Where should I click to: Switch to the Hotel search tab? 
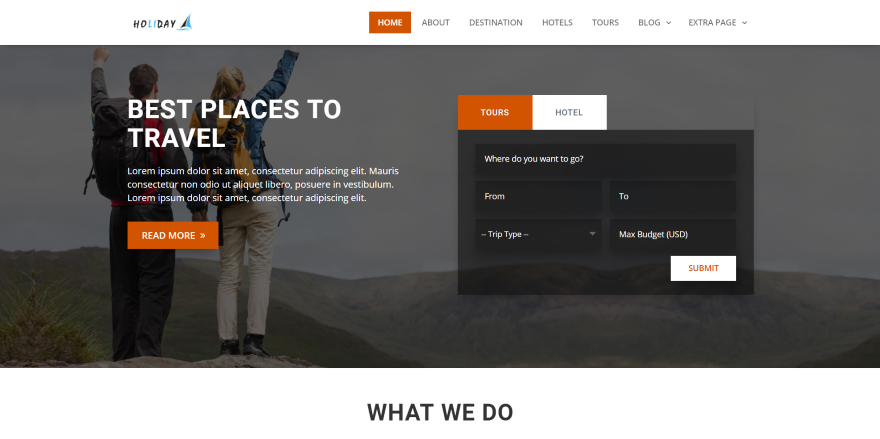point(569,112)
